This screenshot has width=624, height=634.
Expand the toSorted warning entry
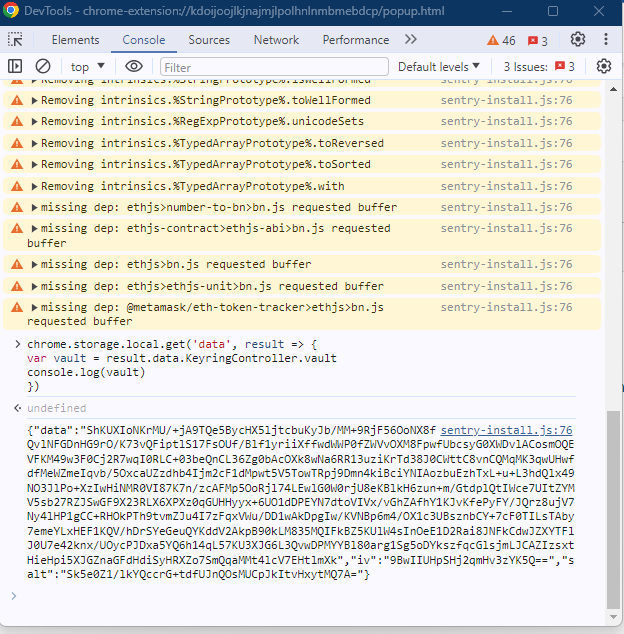tap(34, 164)
